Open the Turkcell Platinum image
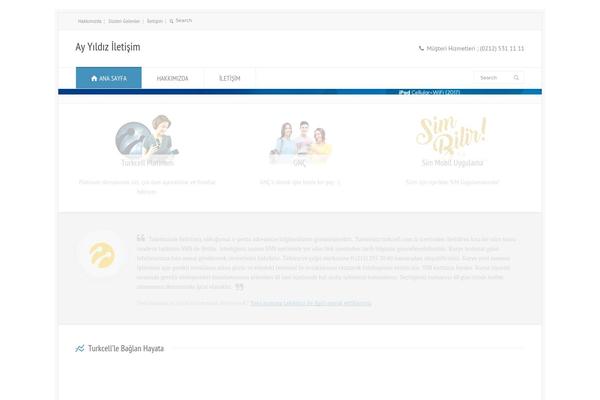Viewport: 600px width, 400px height. 147,136
